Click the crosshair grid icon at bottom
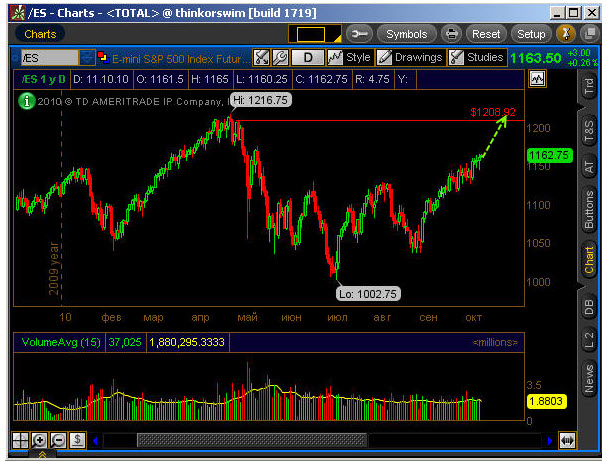This screenshot has width=607, height=462. click(x=20, y=440)
